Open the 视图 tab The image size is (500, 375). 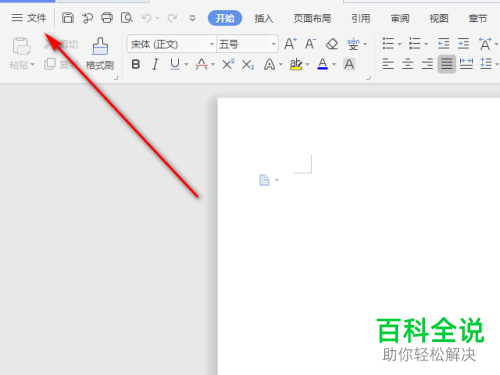(439, 18)
